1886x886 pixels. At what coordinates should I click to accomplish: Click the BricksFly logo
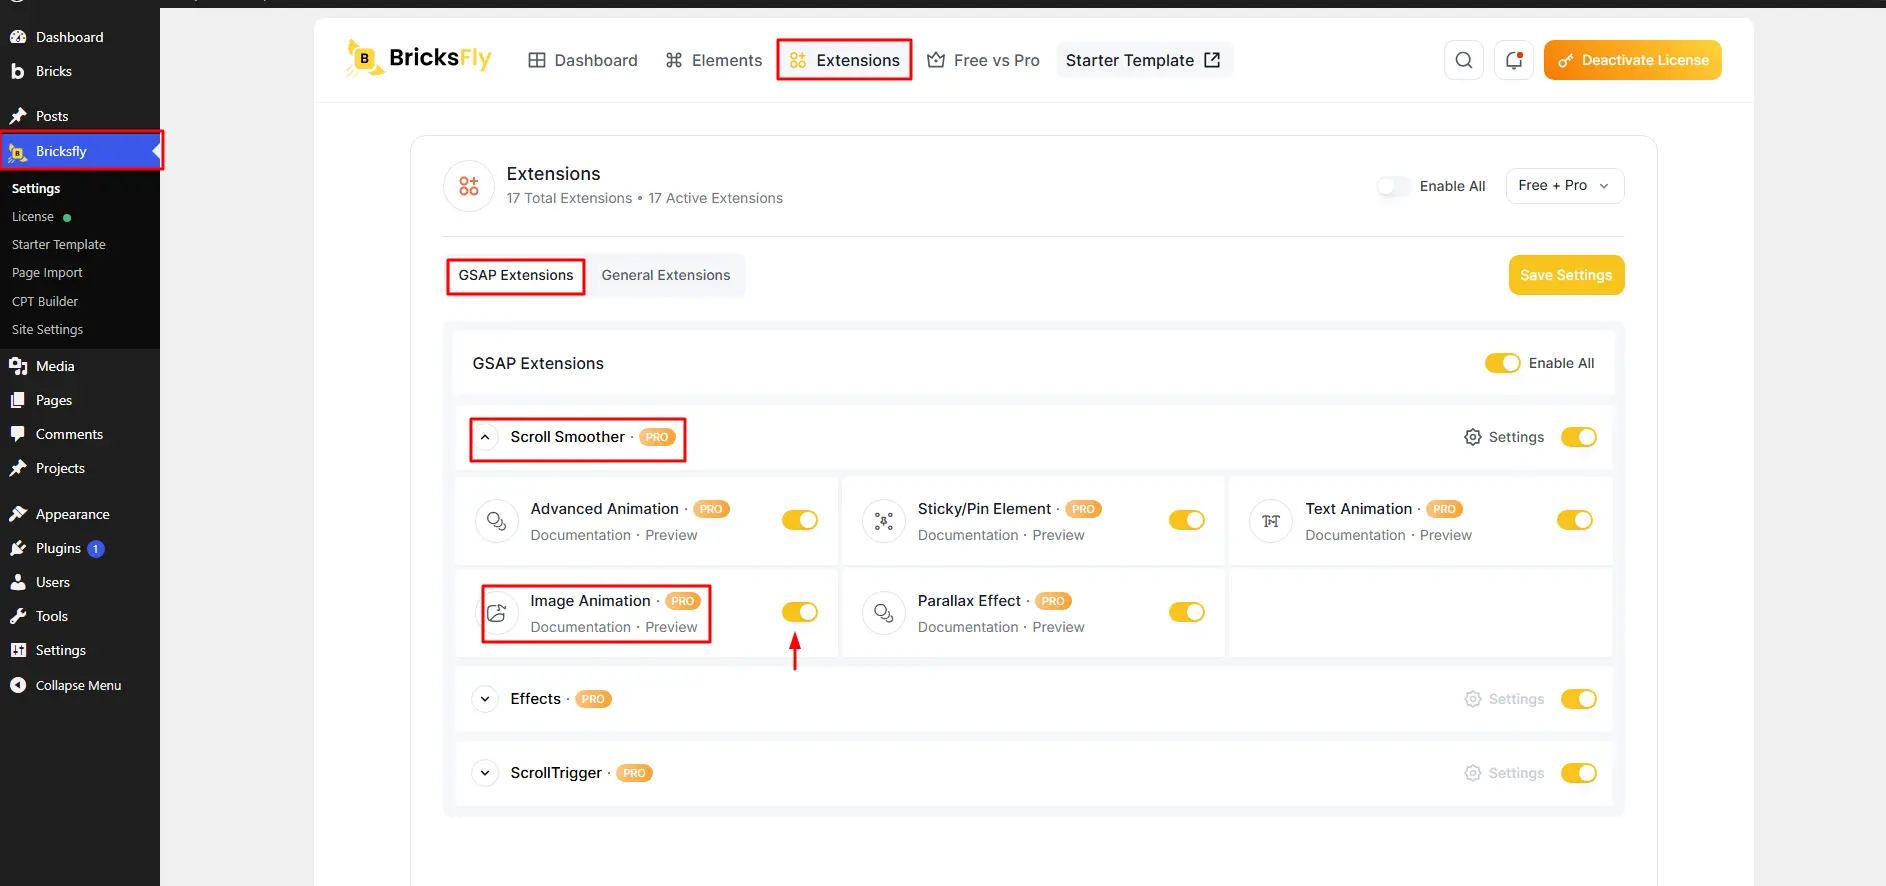[418, 59]
